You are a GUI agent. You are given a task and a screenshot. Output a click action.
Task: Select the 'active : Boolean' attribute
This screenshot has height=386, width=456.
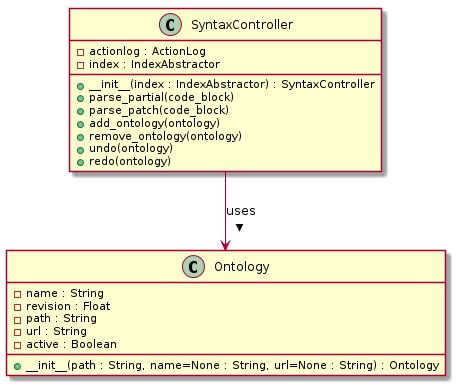click(71, 344)
